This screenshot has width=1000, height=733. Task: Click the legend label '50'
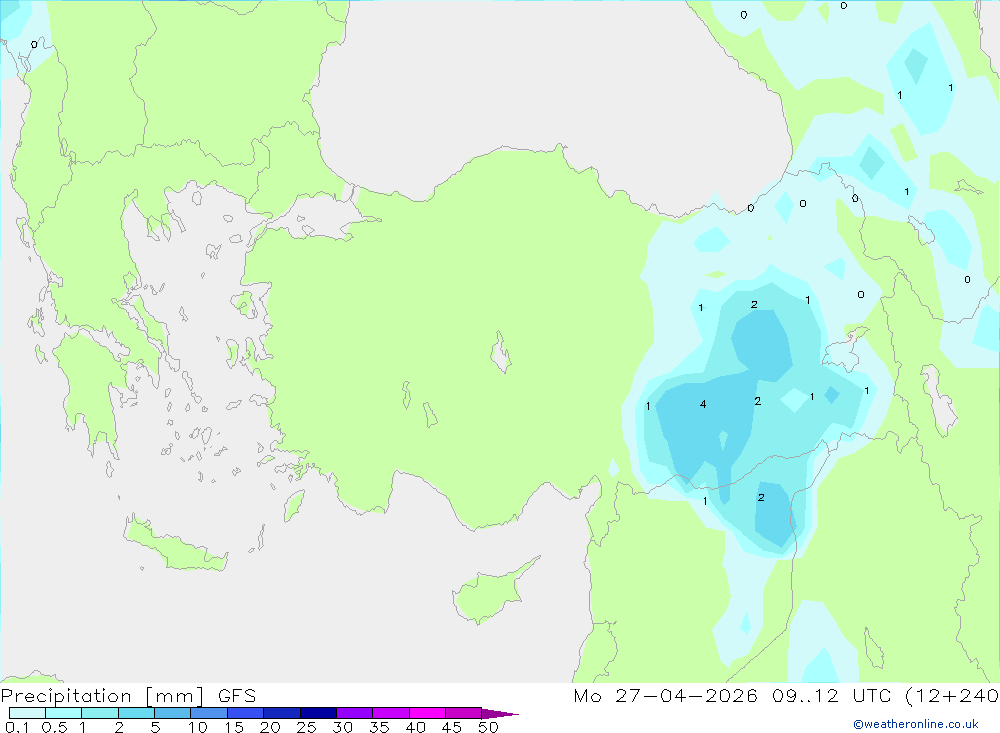(488, 727)
